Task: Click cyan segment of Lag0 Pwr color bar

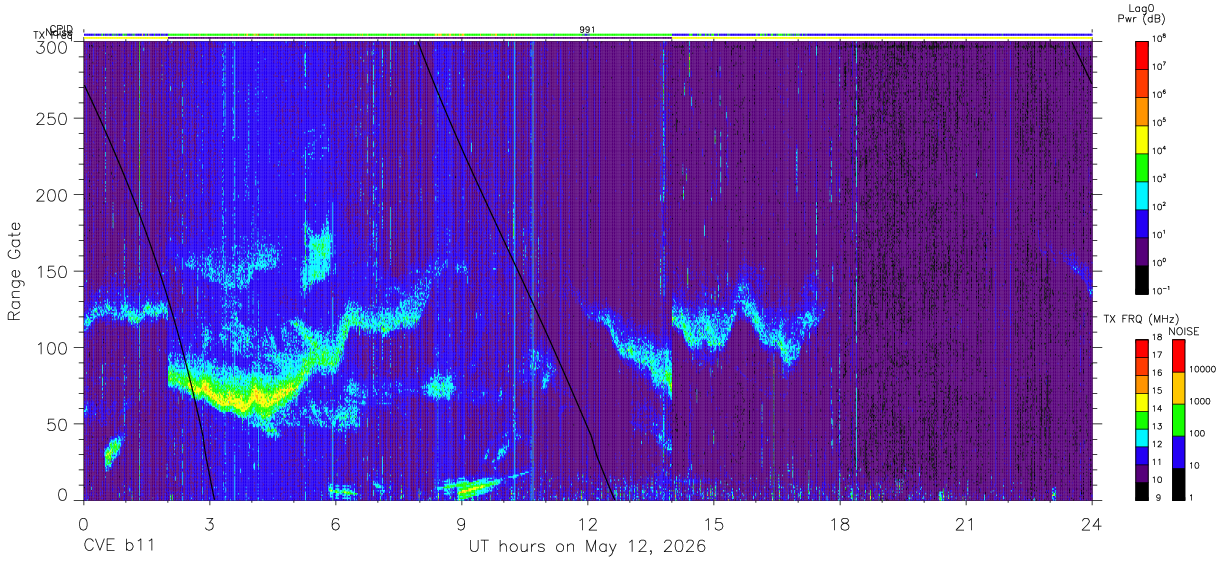Action: point(1142,194)
